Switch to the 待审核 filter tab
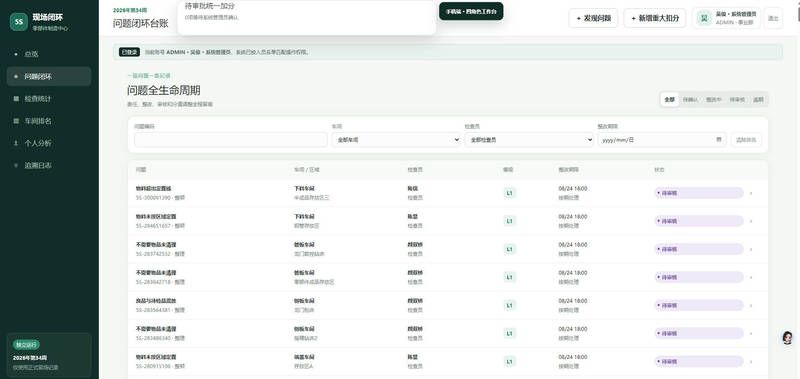This screenshot has width=800, height=379. click(737, 99)
